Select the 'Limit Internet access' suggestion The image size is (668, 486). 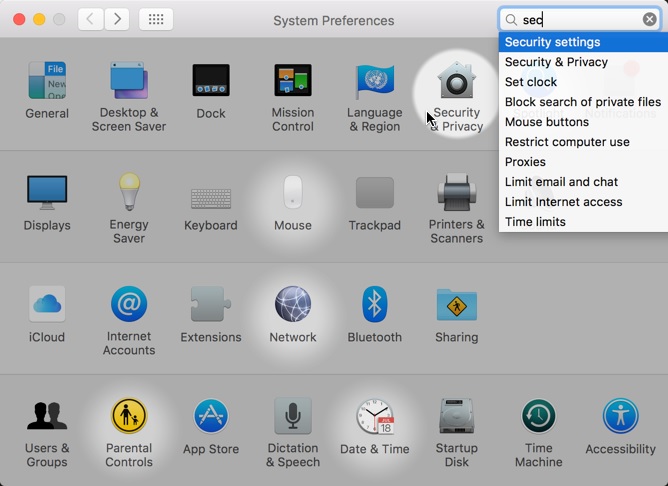click(x=583, y=202)
